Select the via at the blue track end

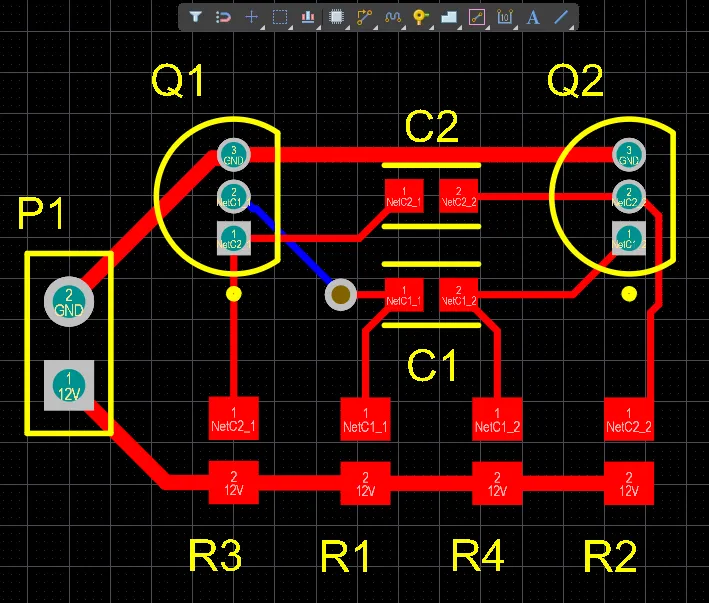point(340,295)
